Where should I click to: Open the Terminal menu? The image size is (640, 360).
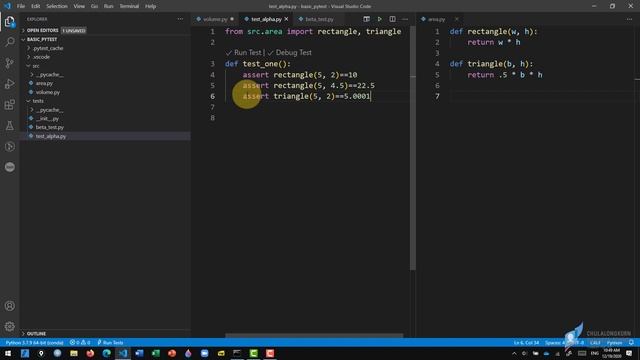[x=129, y=6]
